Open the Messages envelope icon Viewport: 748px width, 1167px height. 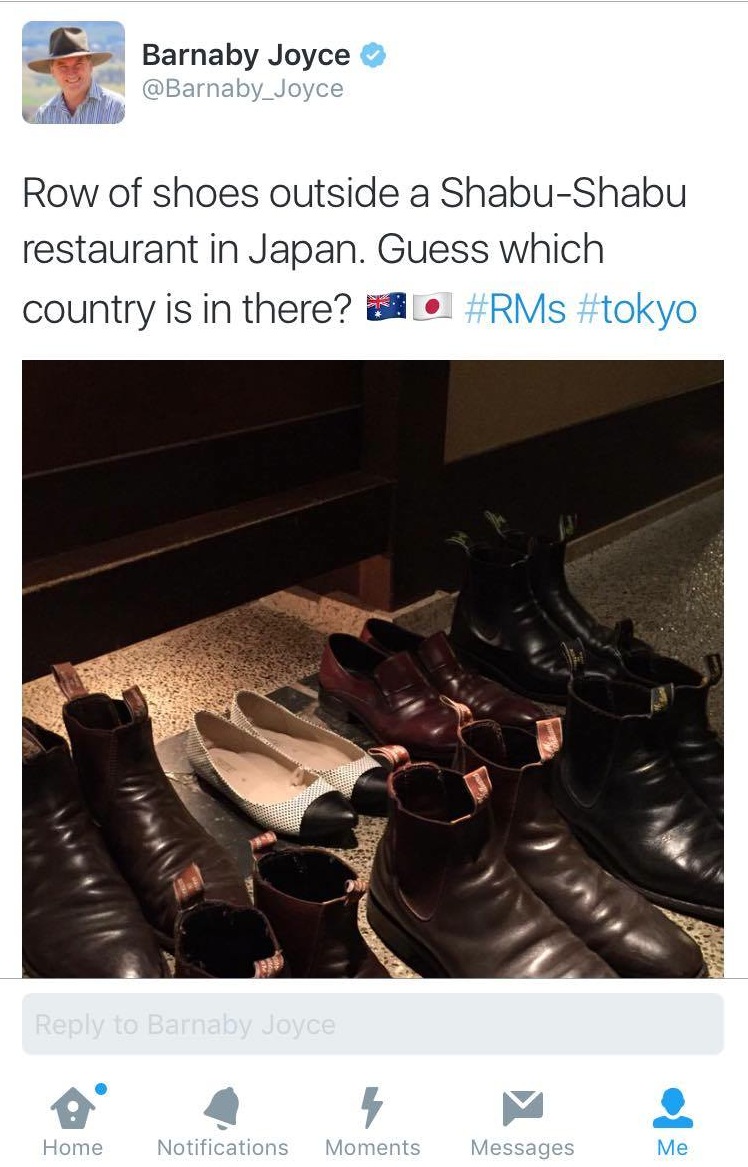(x=522, y=1107)
